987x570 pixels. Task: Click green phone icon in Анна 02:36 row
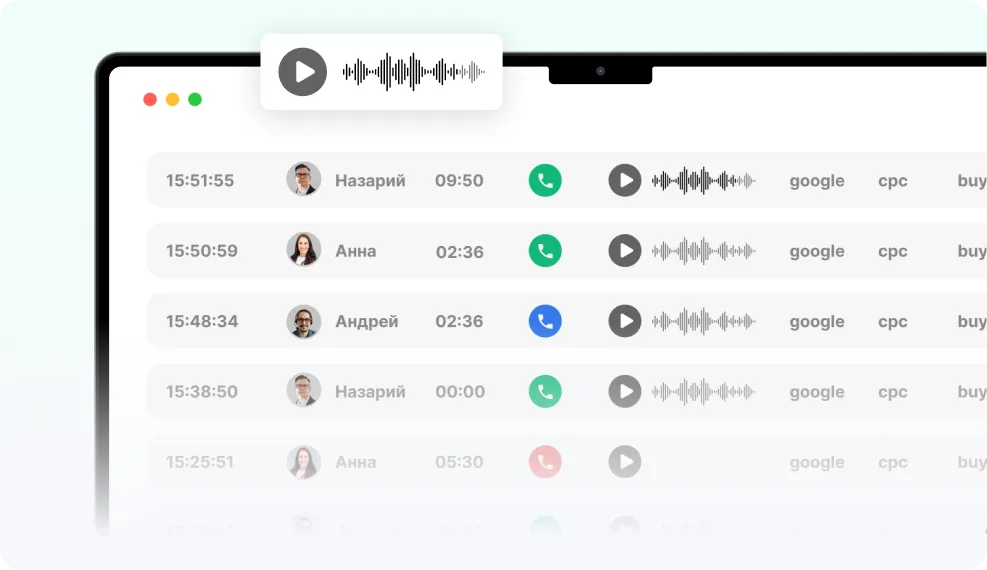545,251
